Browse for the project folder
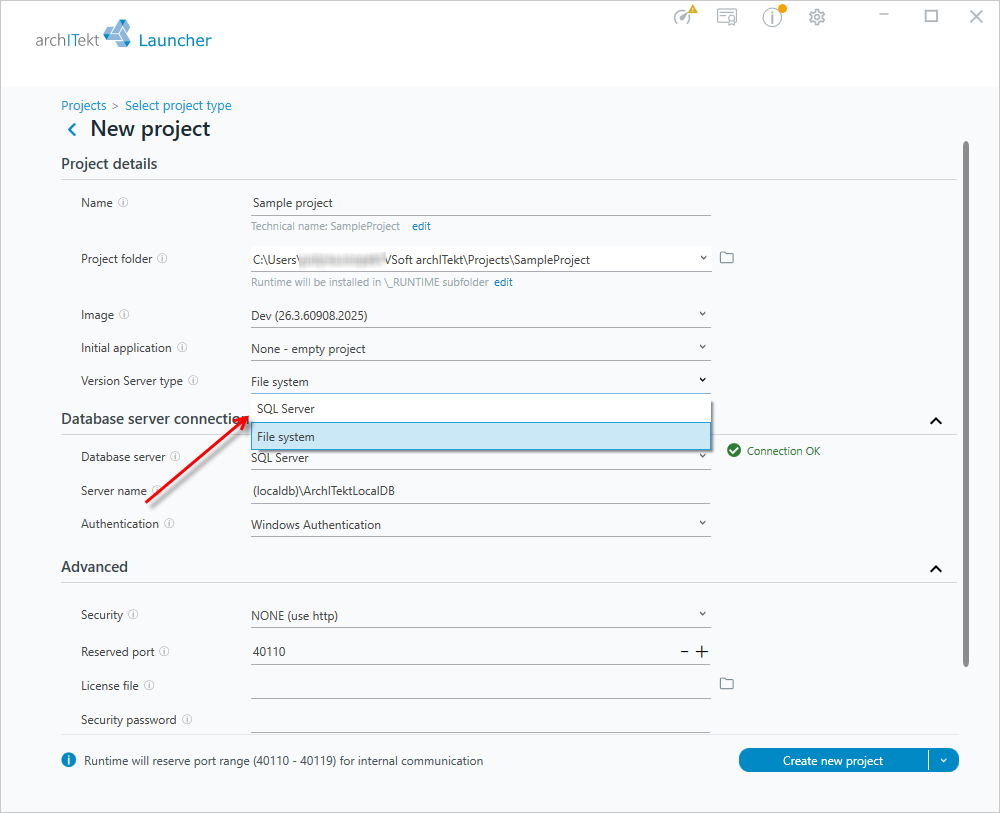 (726, 258)
